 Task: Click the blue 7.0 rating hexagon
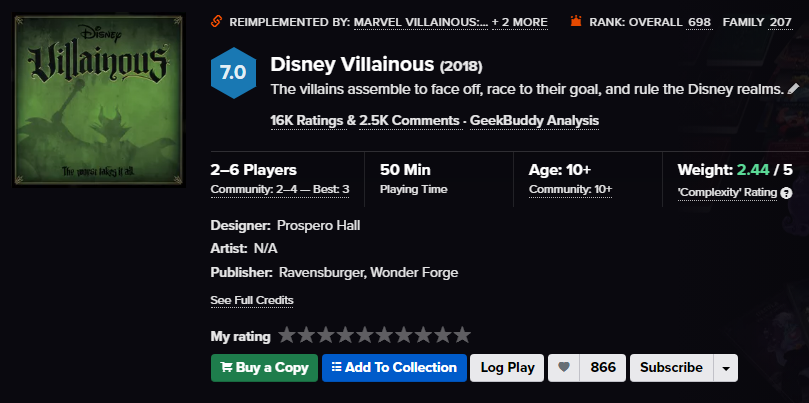tap(233, 73)
